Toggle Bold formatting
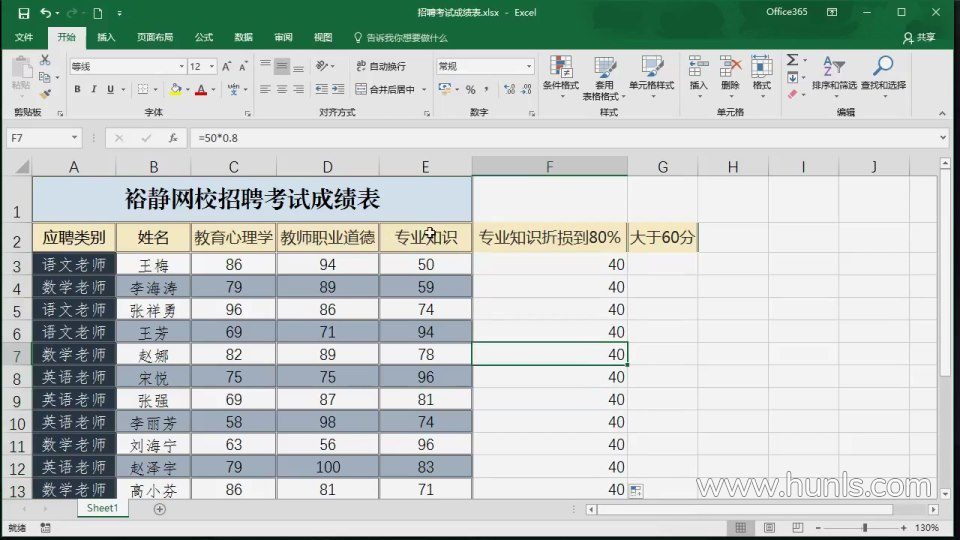Image resolution: width=960 pixels, height=540 pixels. pos(78,89)
